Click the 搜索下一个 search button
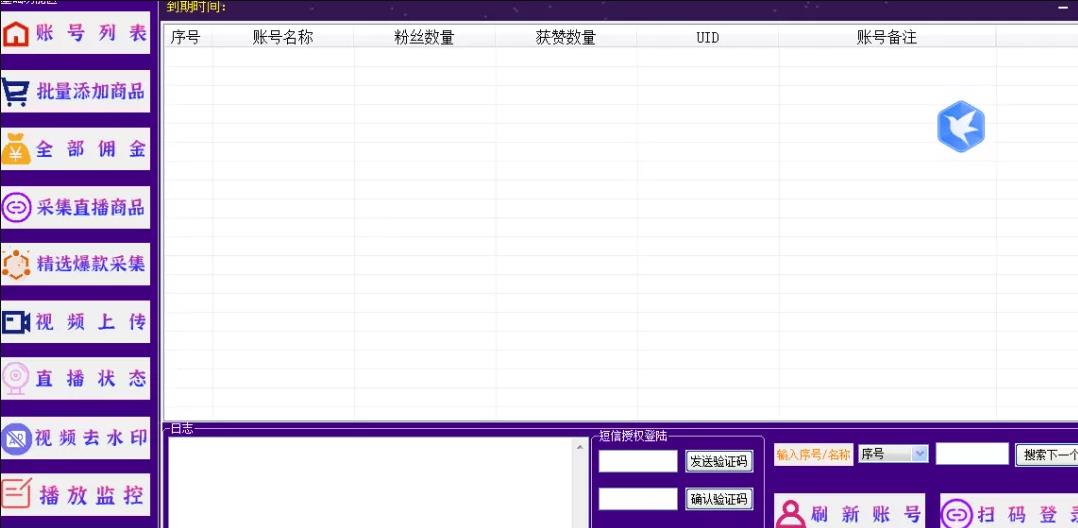 [x=1046, y=455]
